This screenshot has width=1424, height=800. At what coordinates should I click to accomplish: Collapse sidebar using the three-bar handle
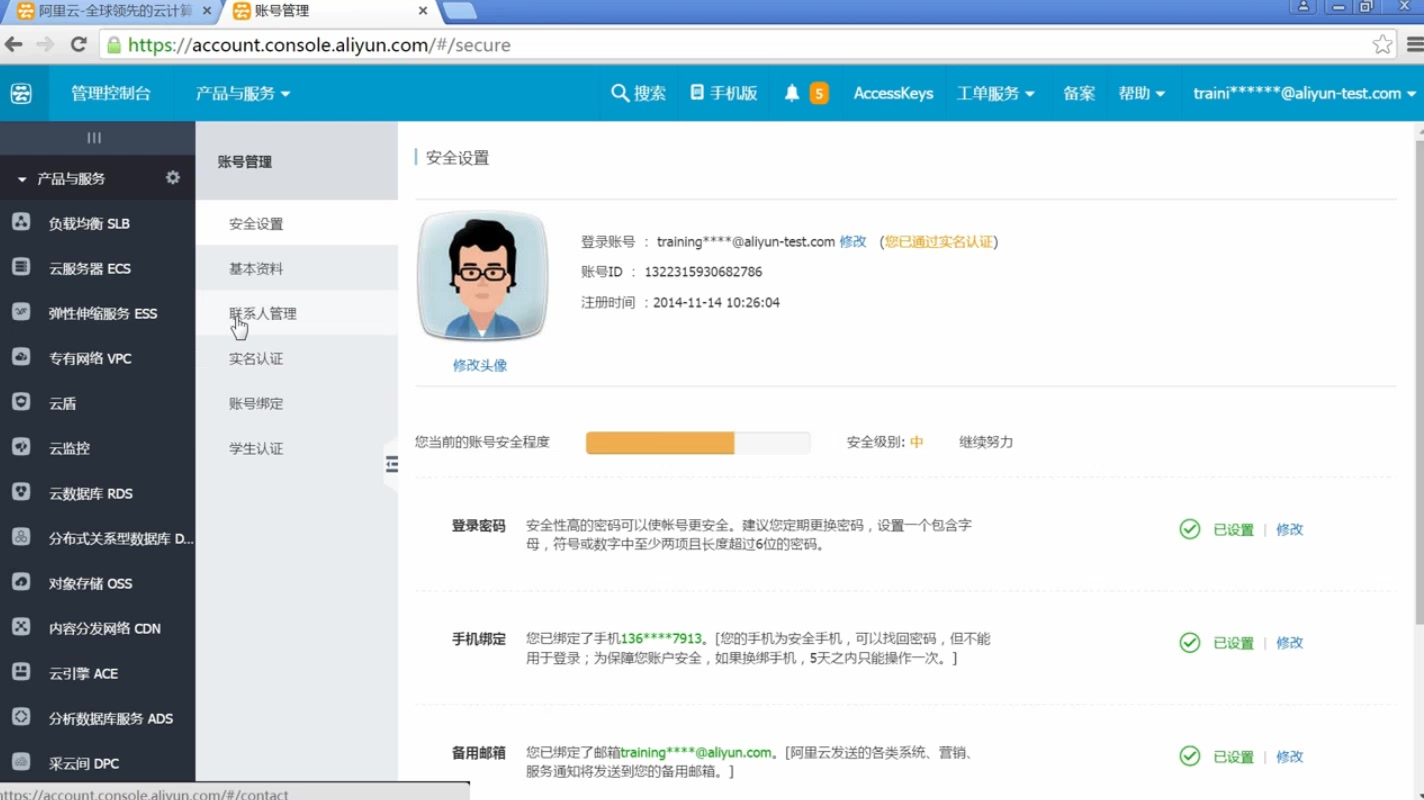click(x=94, y=138)
